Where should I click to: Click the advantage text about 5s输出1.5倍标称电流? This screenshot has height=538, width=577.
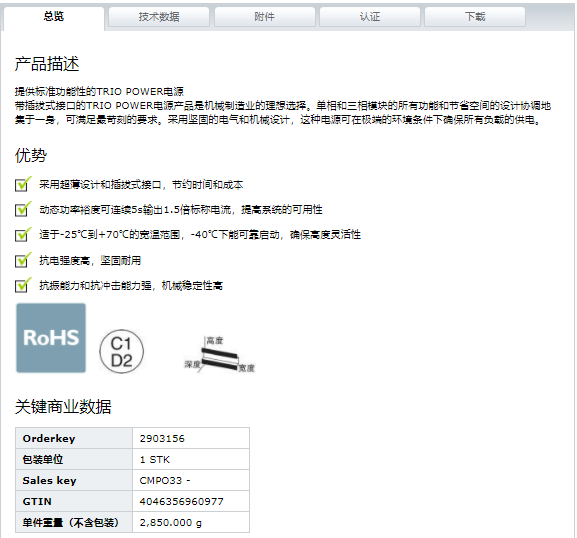(x=181, y=210)
